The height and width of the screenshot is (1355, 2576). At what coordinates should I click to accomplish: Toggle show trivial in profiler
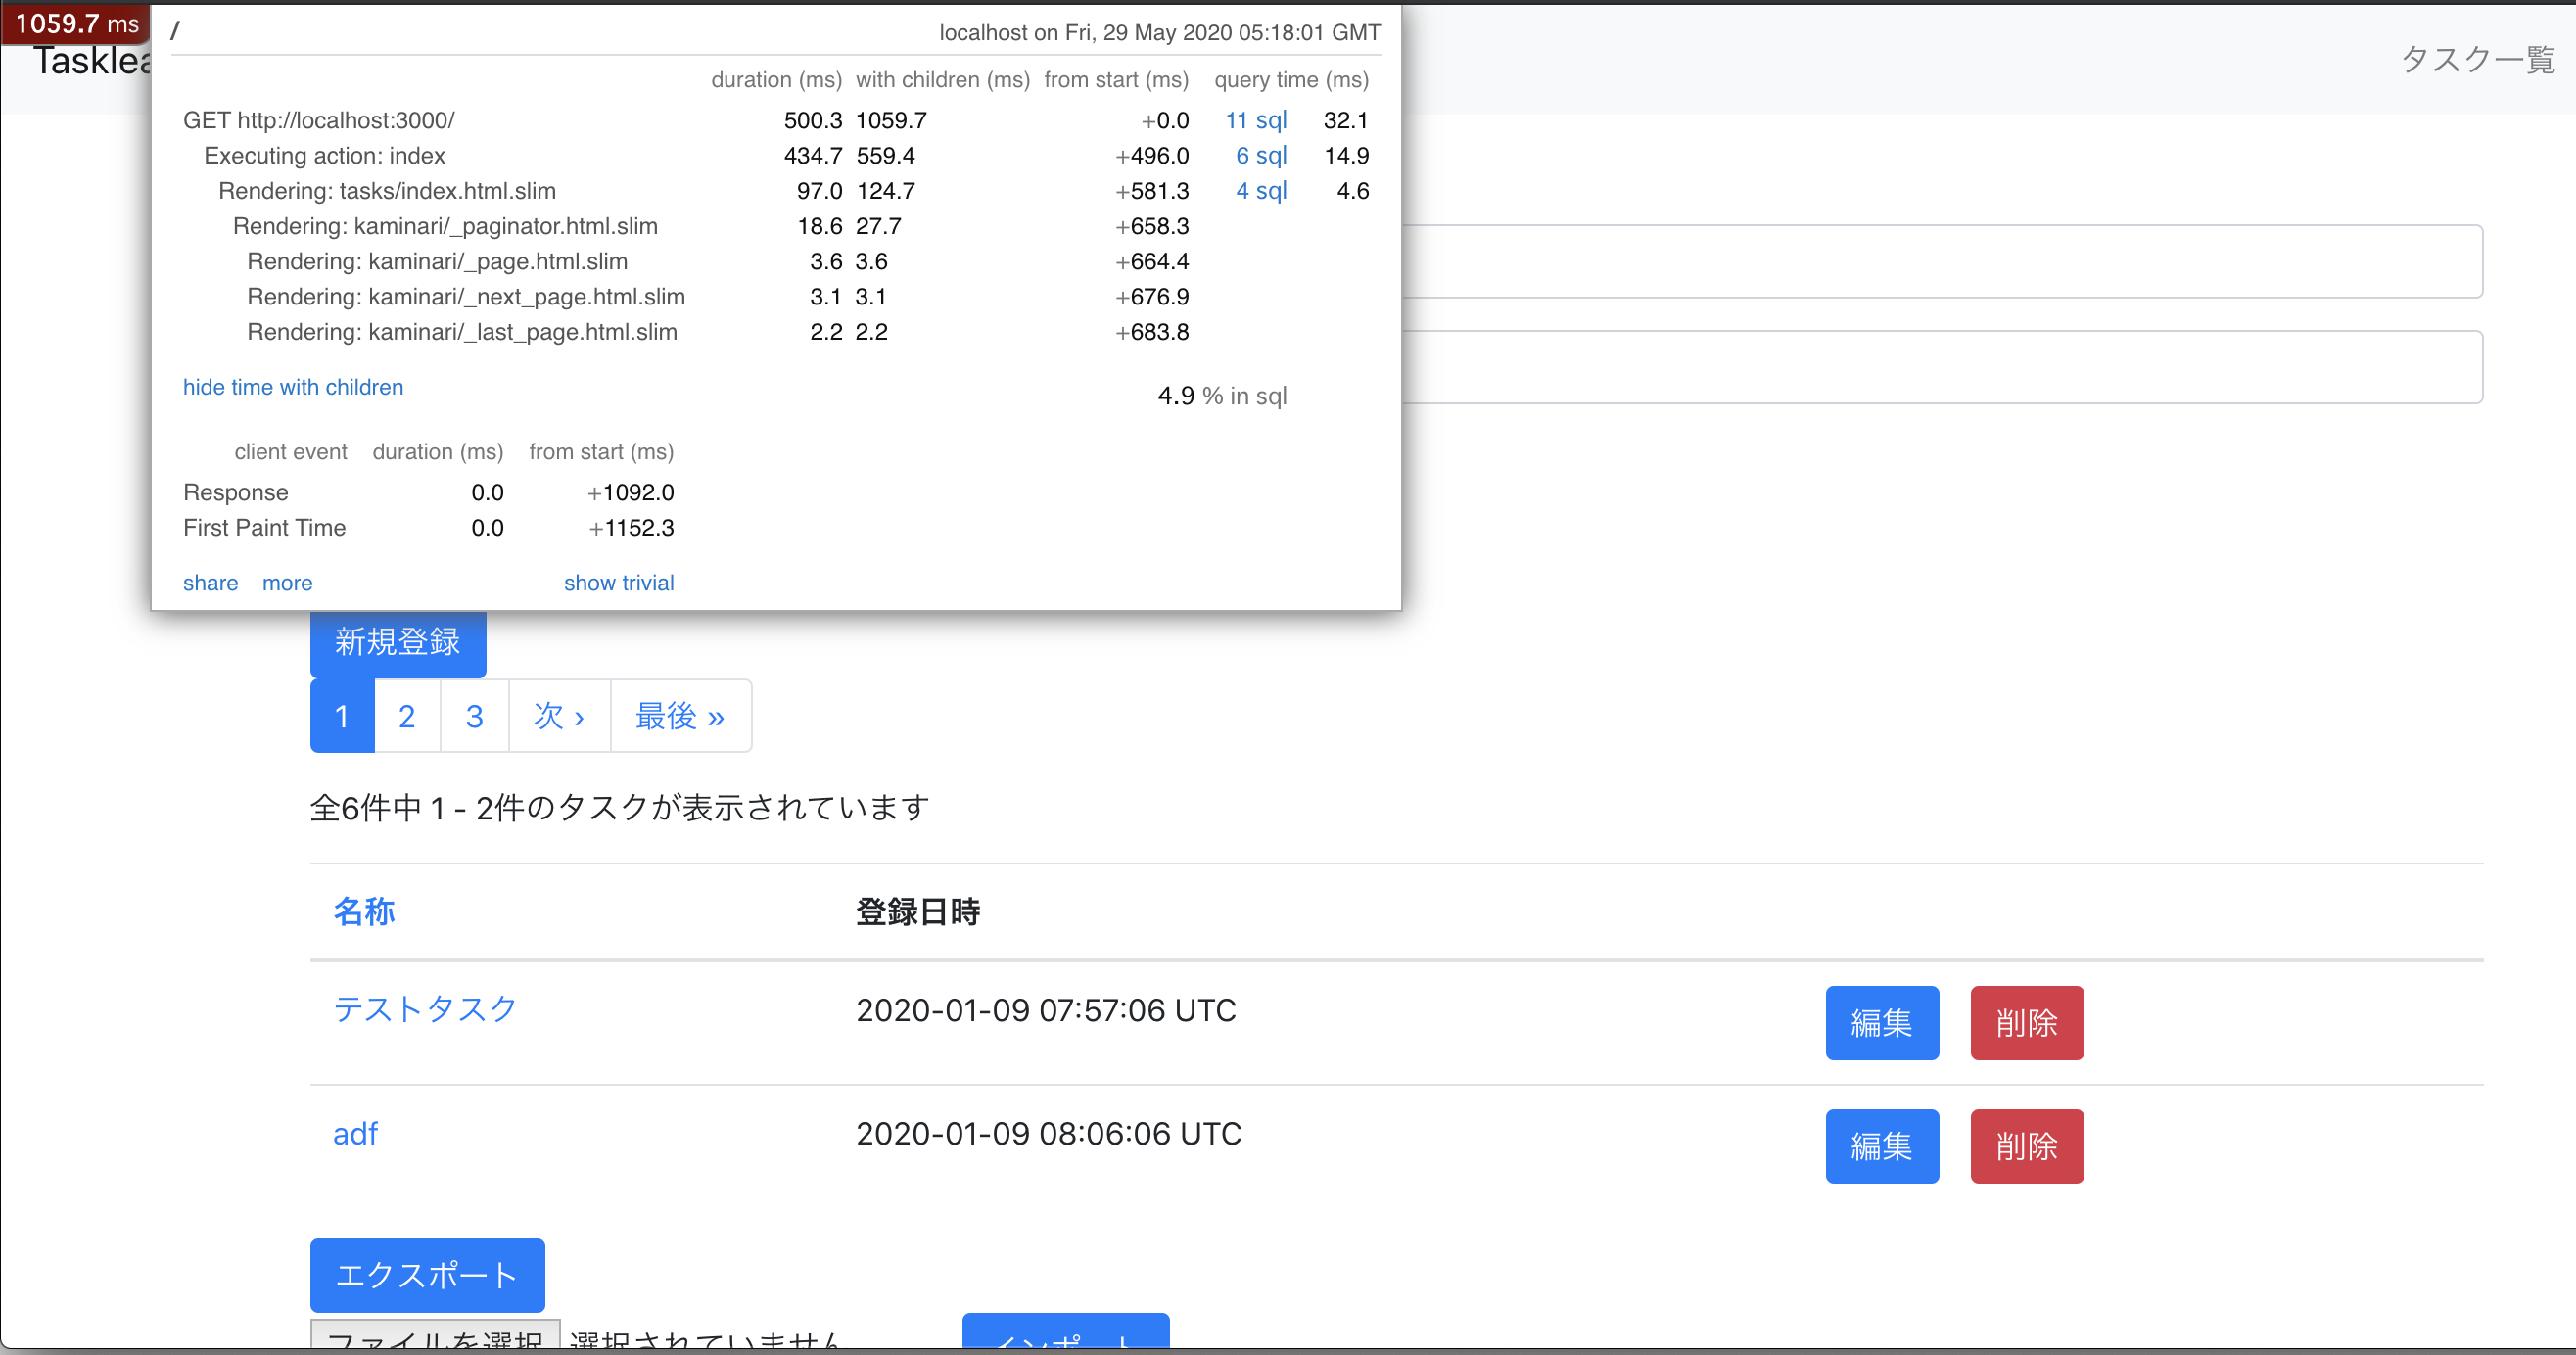pos(618,583)
